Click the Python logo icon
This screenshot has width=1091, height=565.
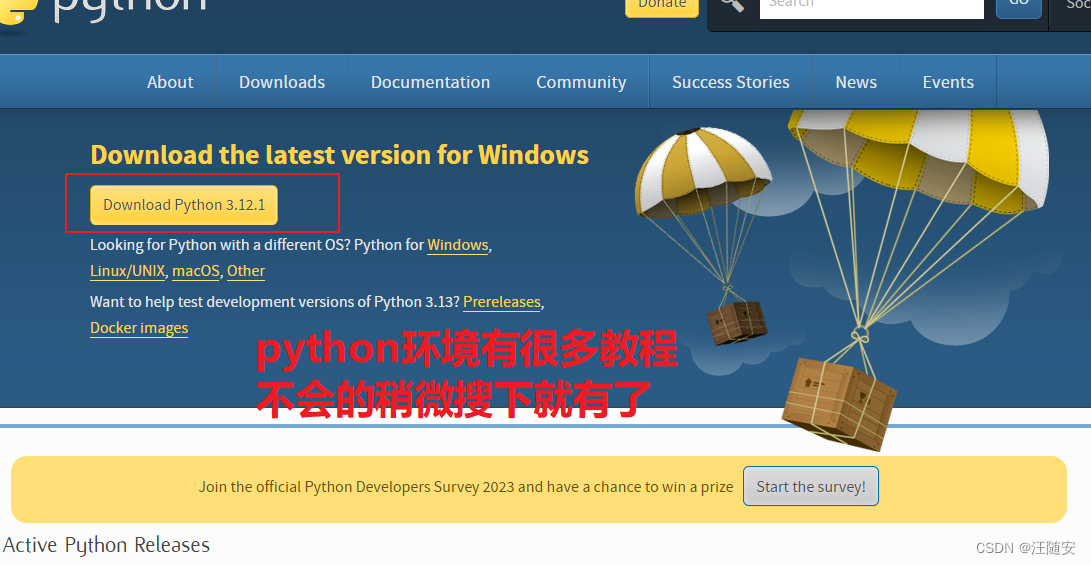coord(17,14)
